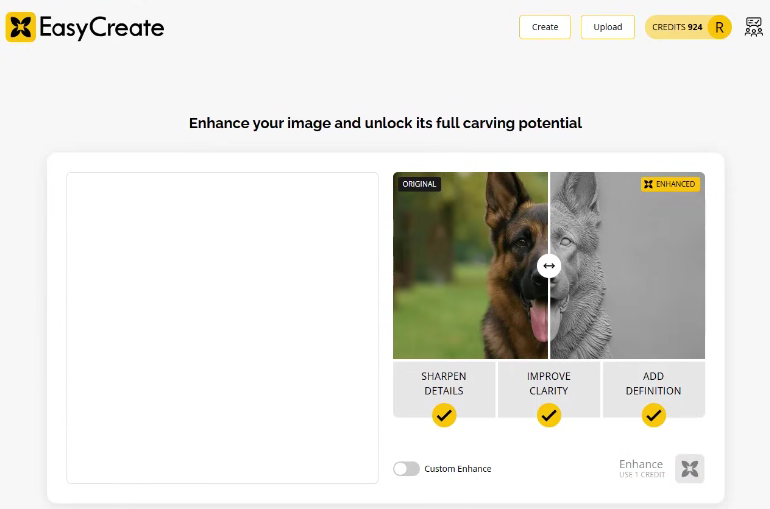Uncheck the Improve Clarity yellow checkmark
The height and width of the screenshot is (509, 770).
click(548, 415)
